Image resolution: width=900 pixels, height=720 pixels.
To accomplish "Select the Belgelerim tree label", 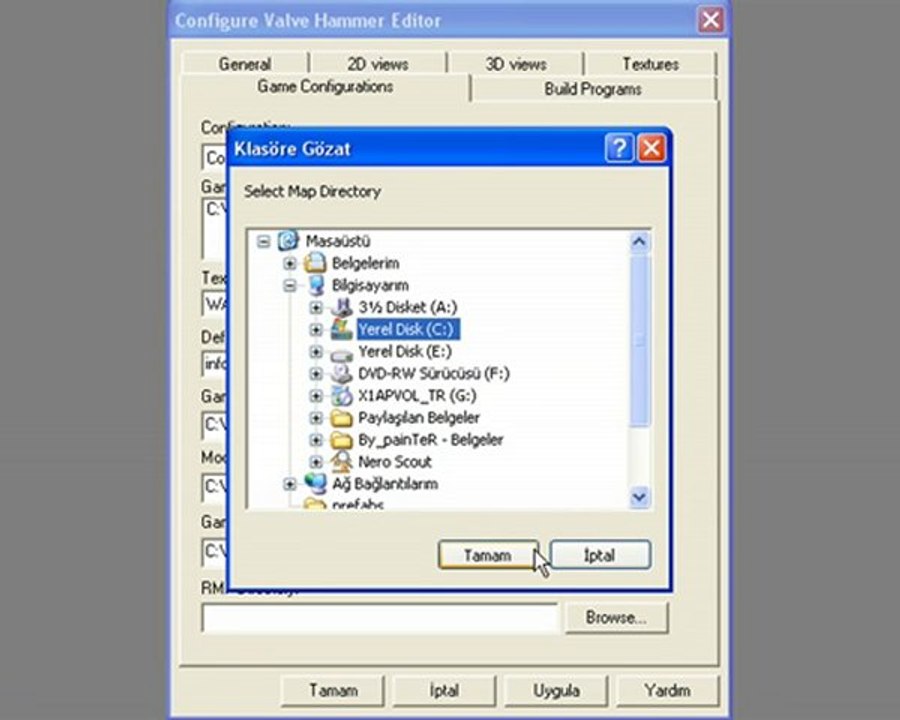I will tap(365, 264).
